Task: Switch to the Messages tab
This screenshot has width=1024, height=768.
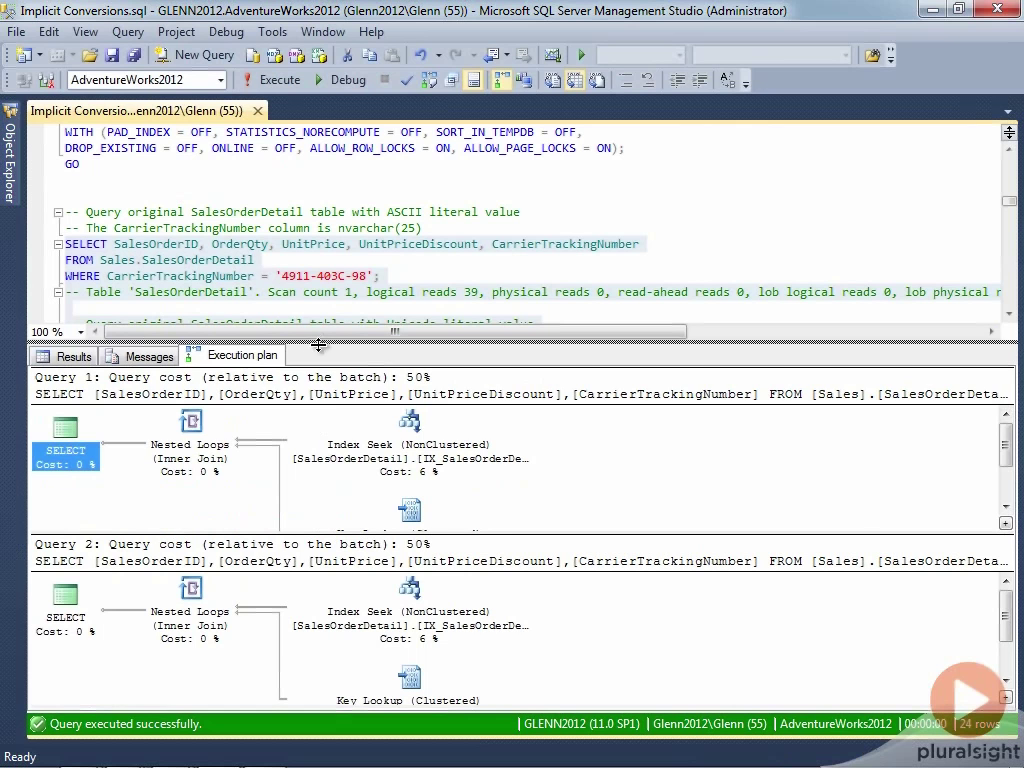Action: (140, 357)
